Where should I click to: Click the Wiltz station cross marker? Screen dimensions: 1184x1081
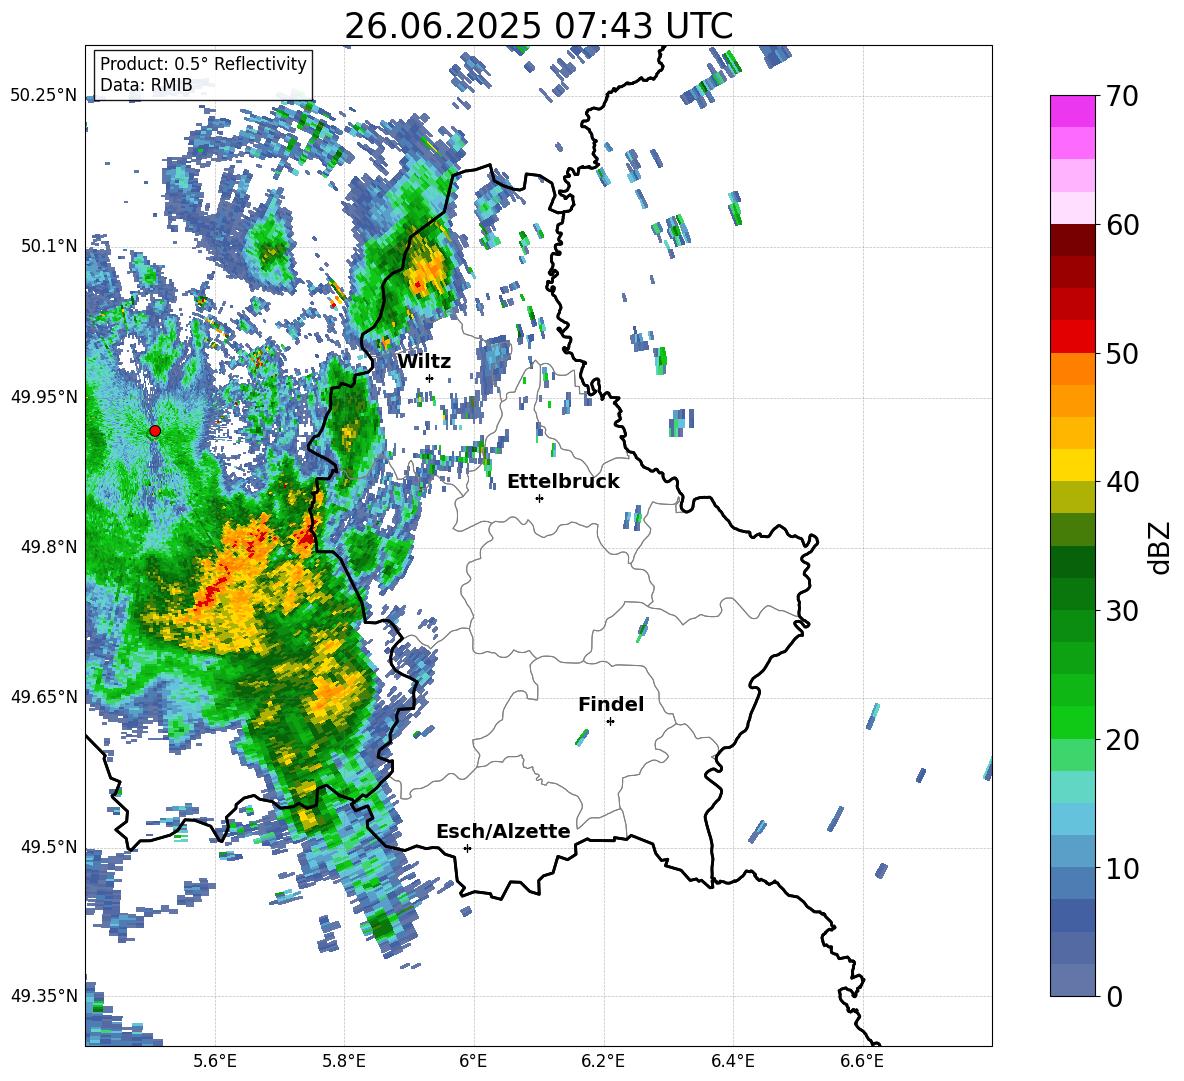pos(430,378)
